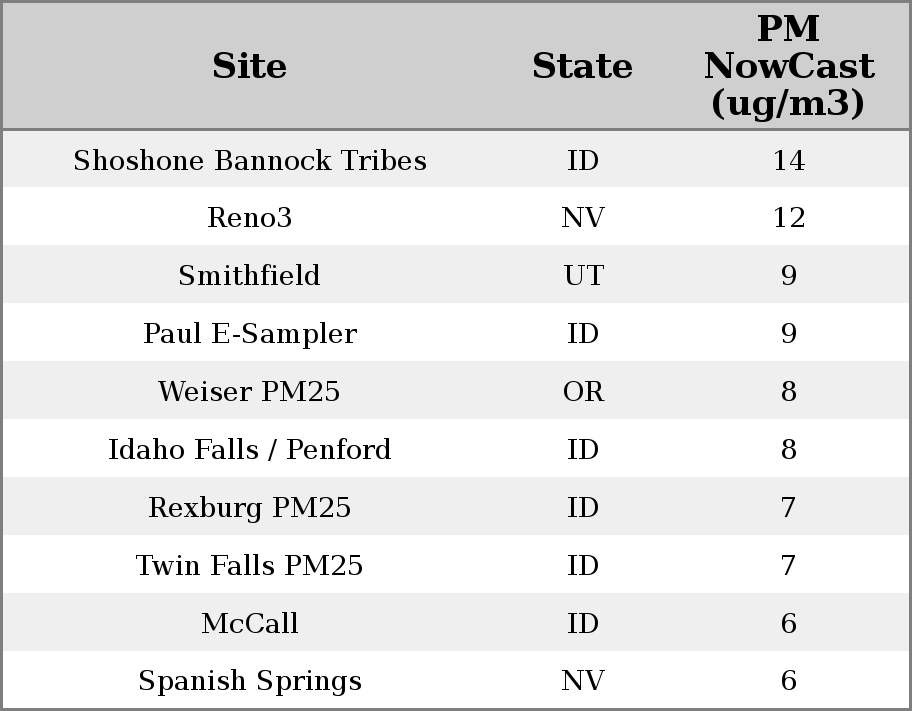Viewport: 912px width, 711px height.
Task: Click the PM NowCast column header
Action: point(788,66)
